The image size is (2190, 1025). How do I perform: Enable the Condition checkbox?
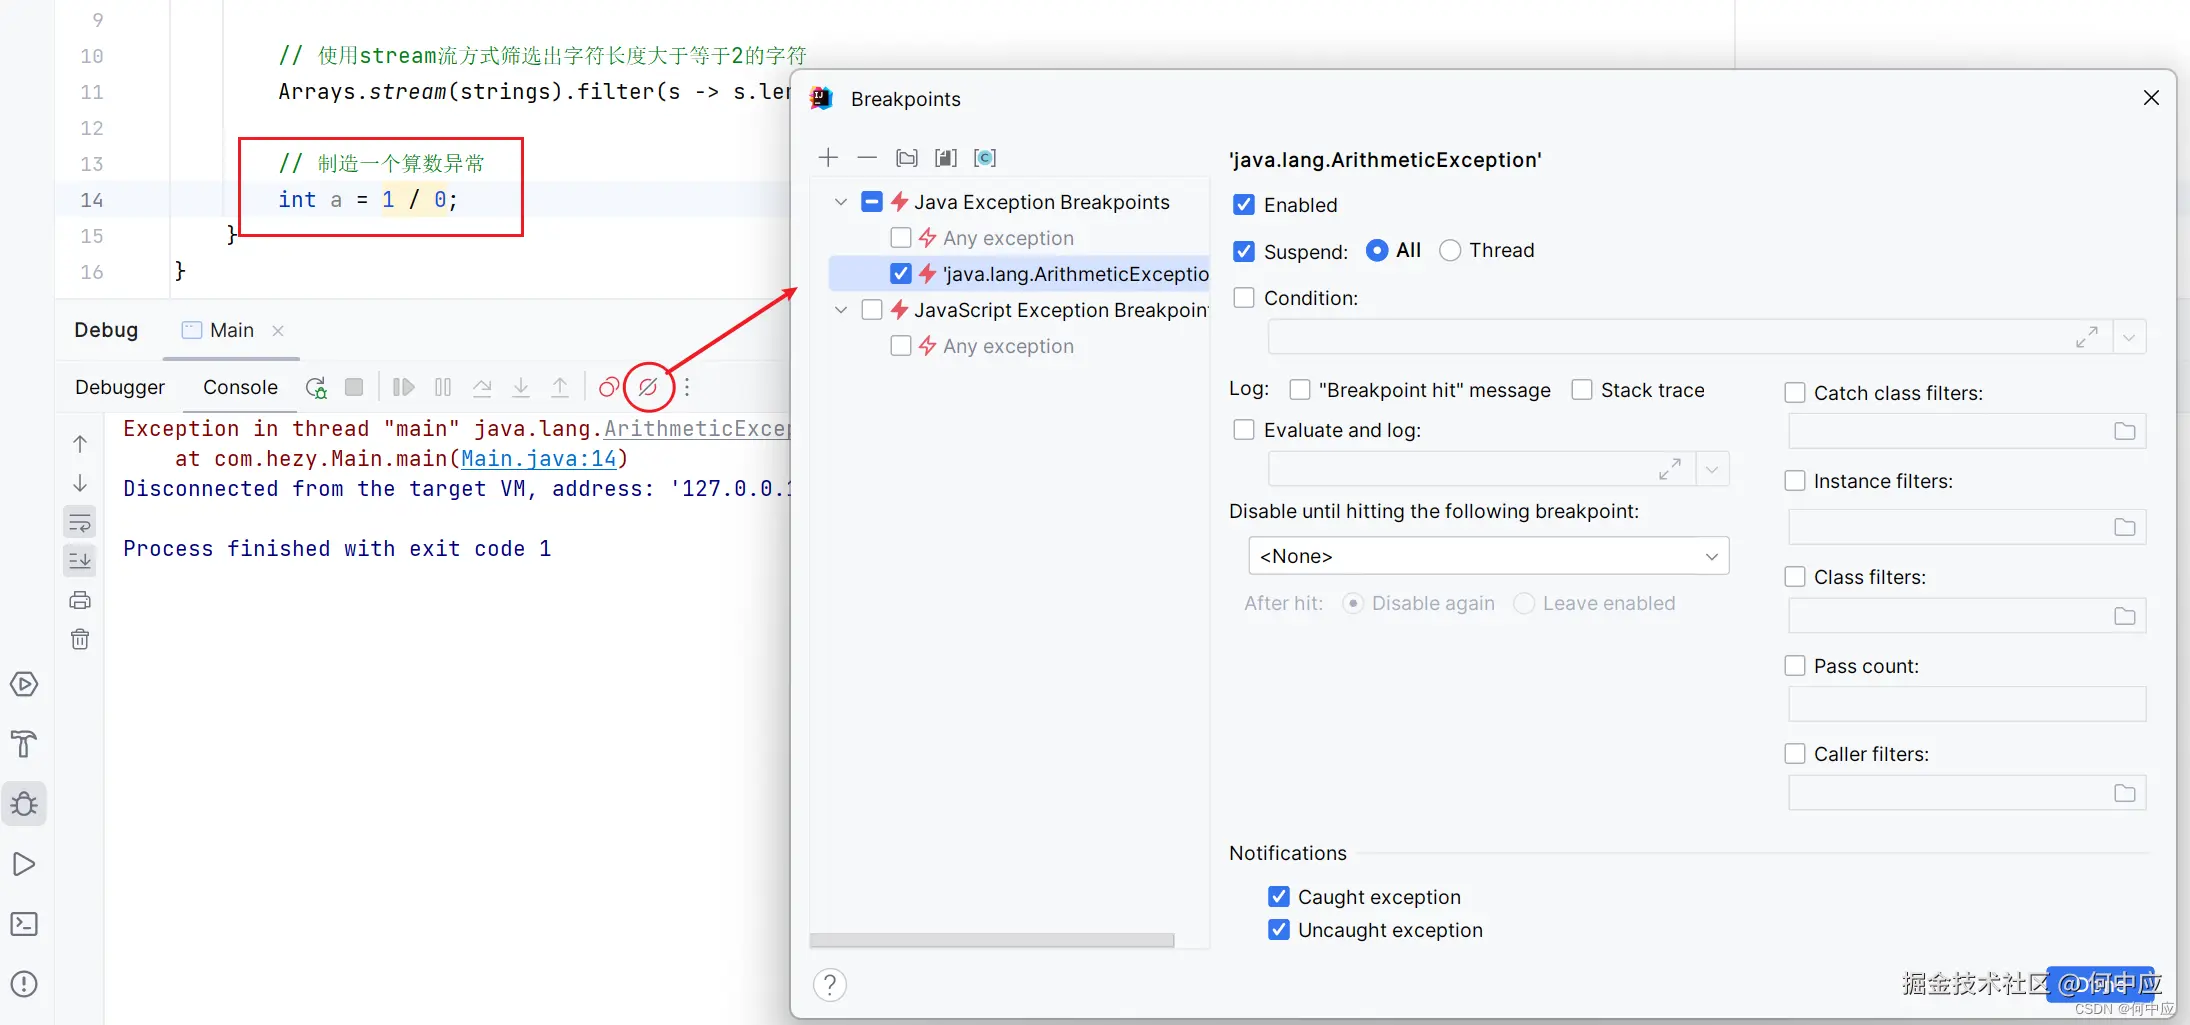click(1244, 298)
